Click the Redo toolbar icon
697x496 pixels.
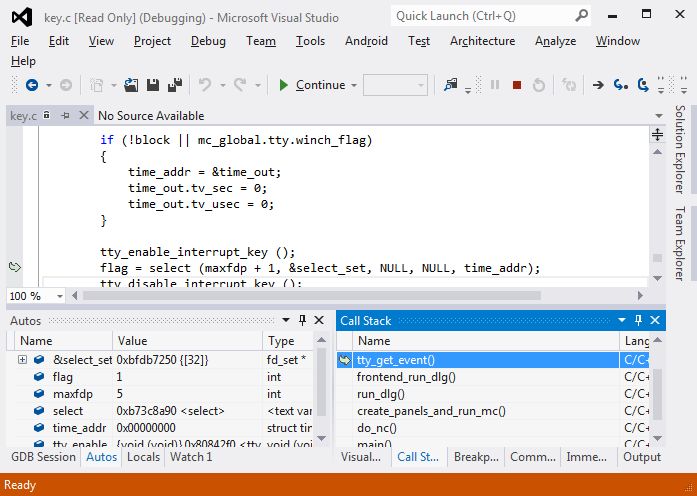(x=240, y=84)
